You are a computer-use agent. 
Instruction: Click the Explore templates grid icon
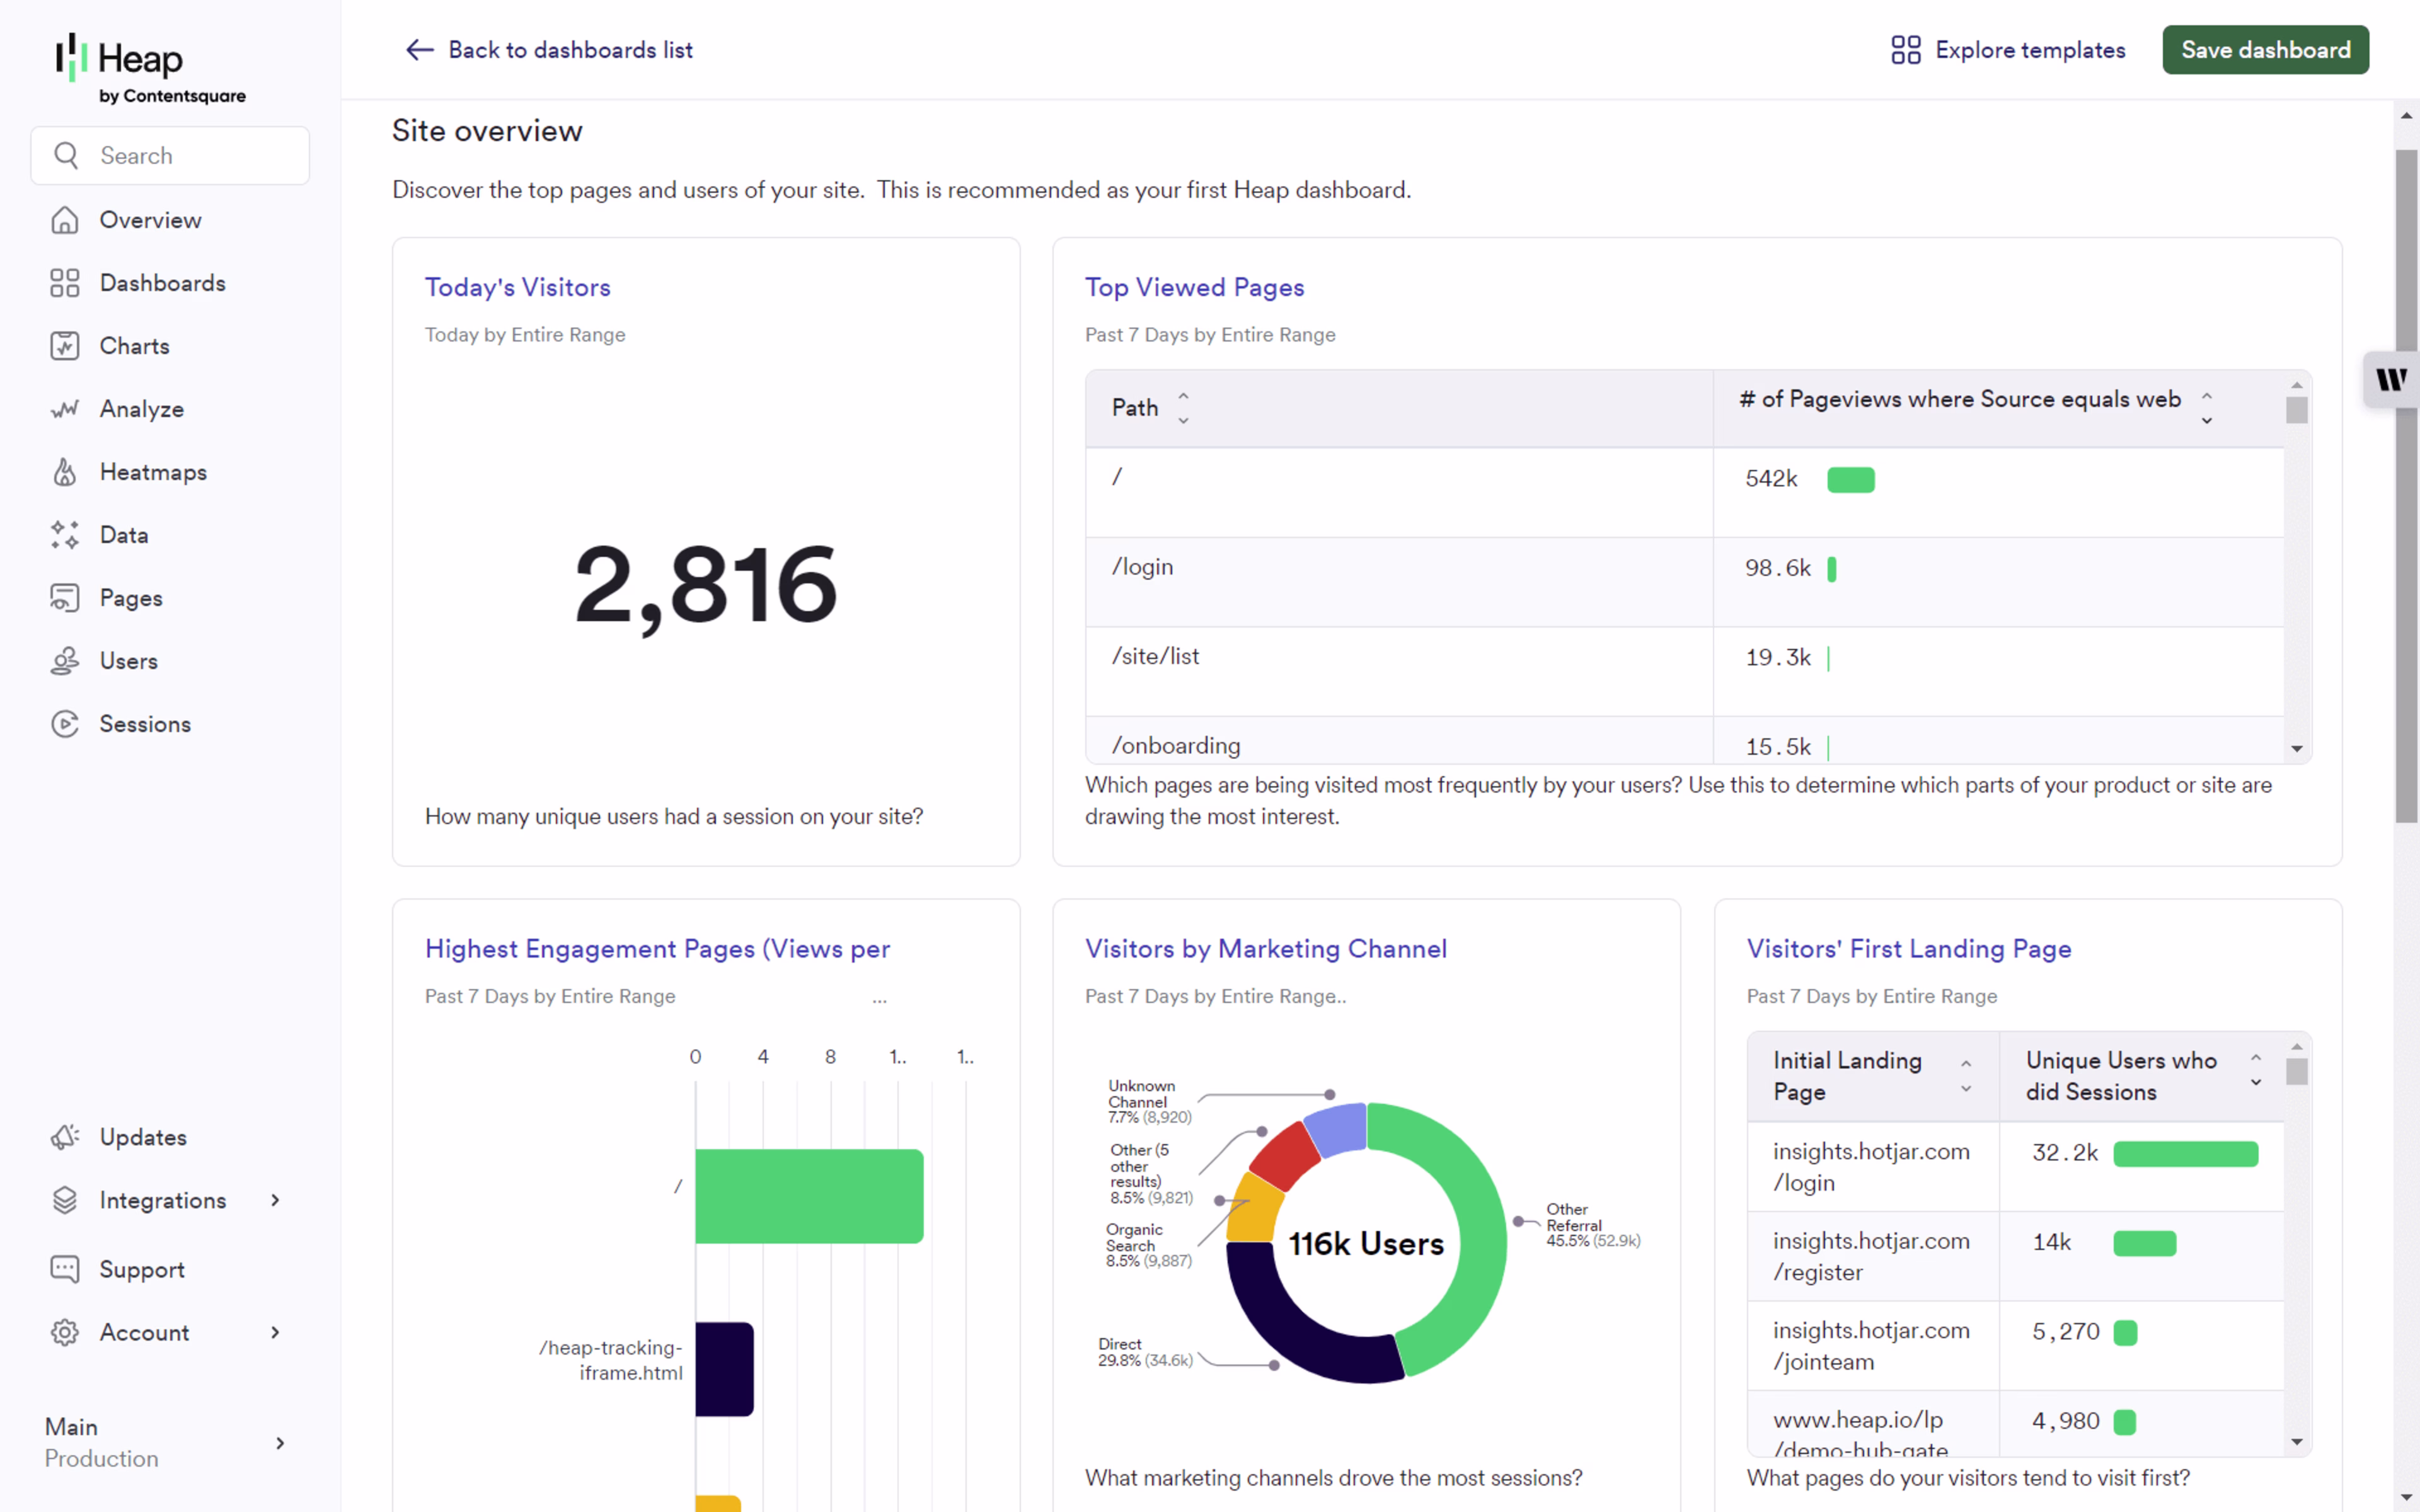pos(1905,50)
